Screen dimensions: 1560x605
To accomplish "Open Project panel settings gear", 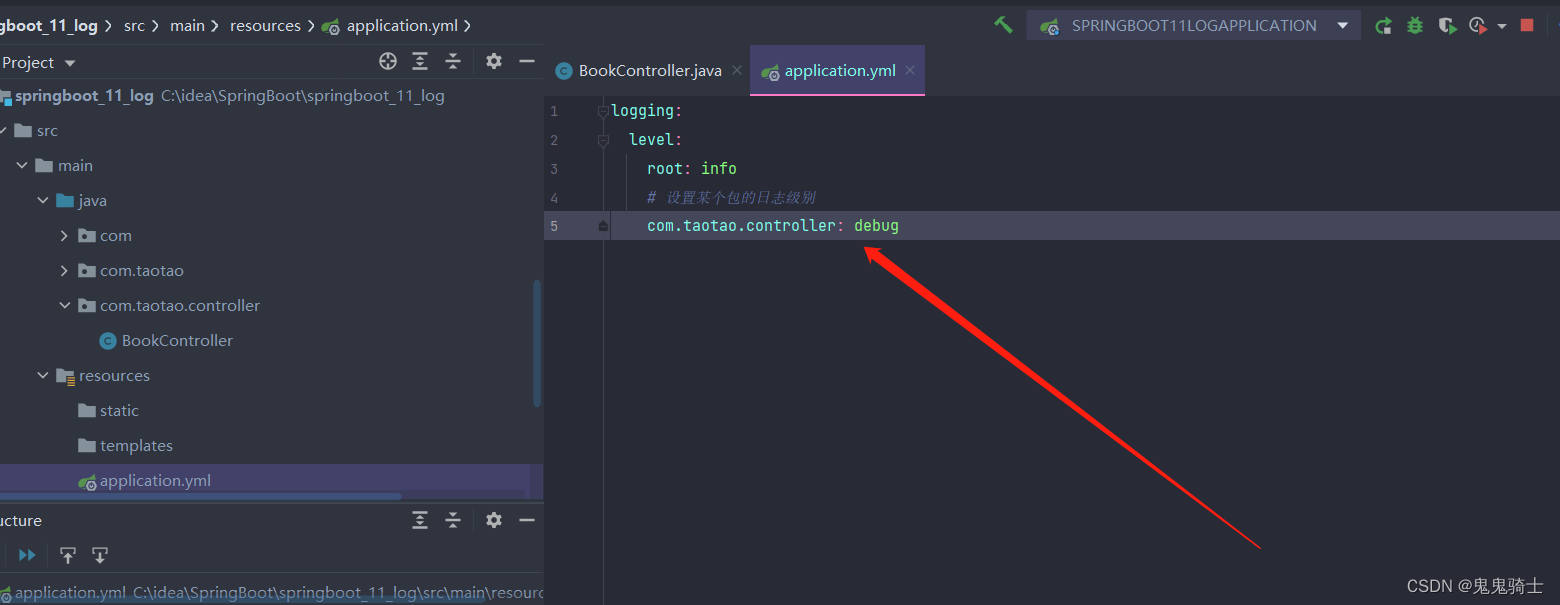I will [x=494, y=62].
